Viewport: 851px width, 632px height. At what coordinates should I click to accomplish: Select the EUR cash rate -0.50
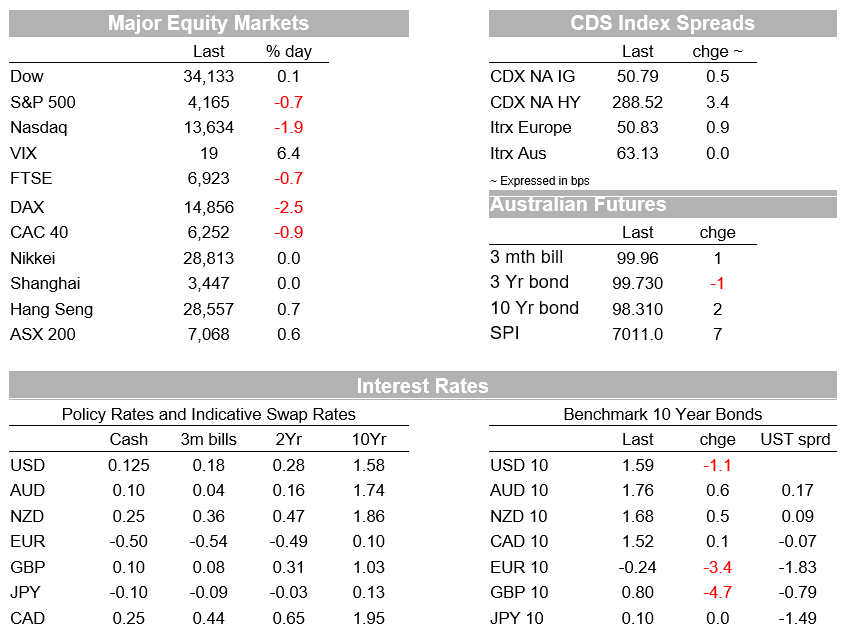point(129,541)
